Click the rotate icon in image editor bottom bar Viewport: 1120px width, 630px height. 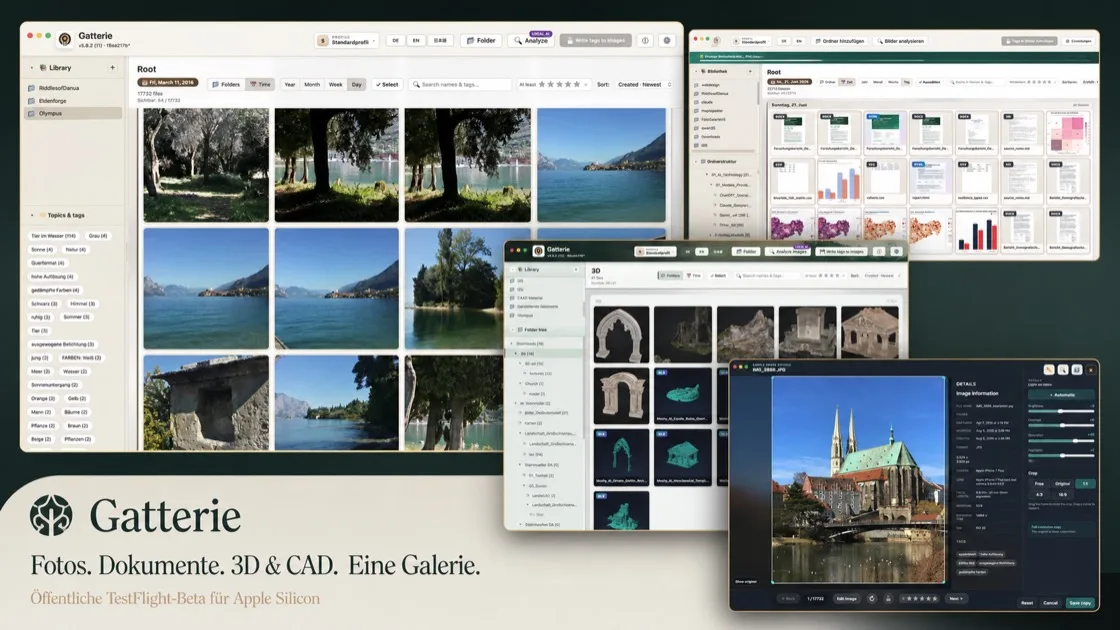871,599
